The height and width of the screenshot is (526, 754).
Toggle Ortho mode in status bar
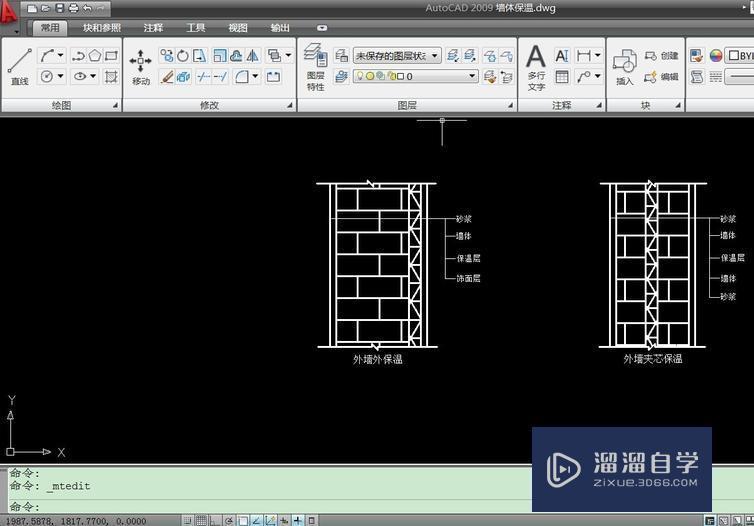pyautogui.click(x=214, y=521)
